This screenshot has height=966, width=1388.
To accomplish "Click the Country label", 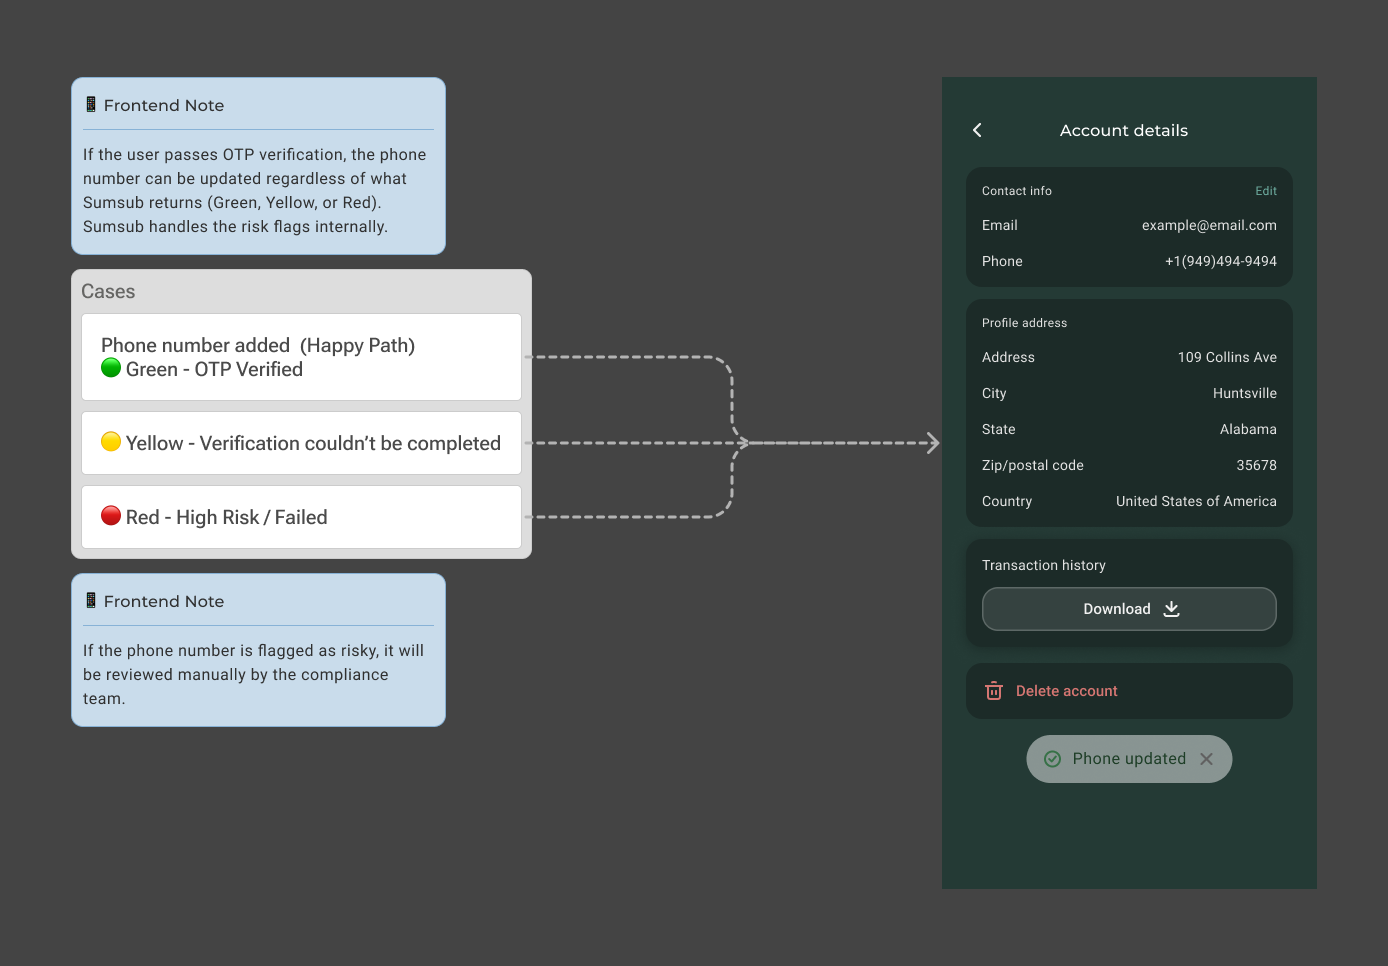I will pos(1007,501).
